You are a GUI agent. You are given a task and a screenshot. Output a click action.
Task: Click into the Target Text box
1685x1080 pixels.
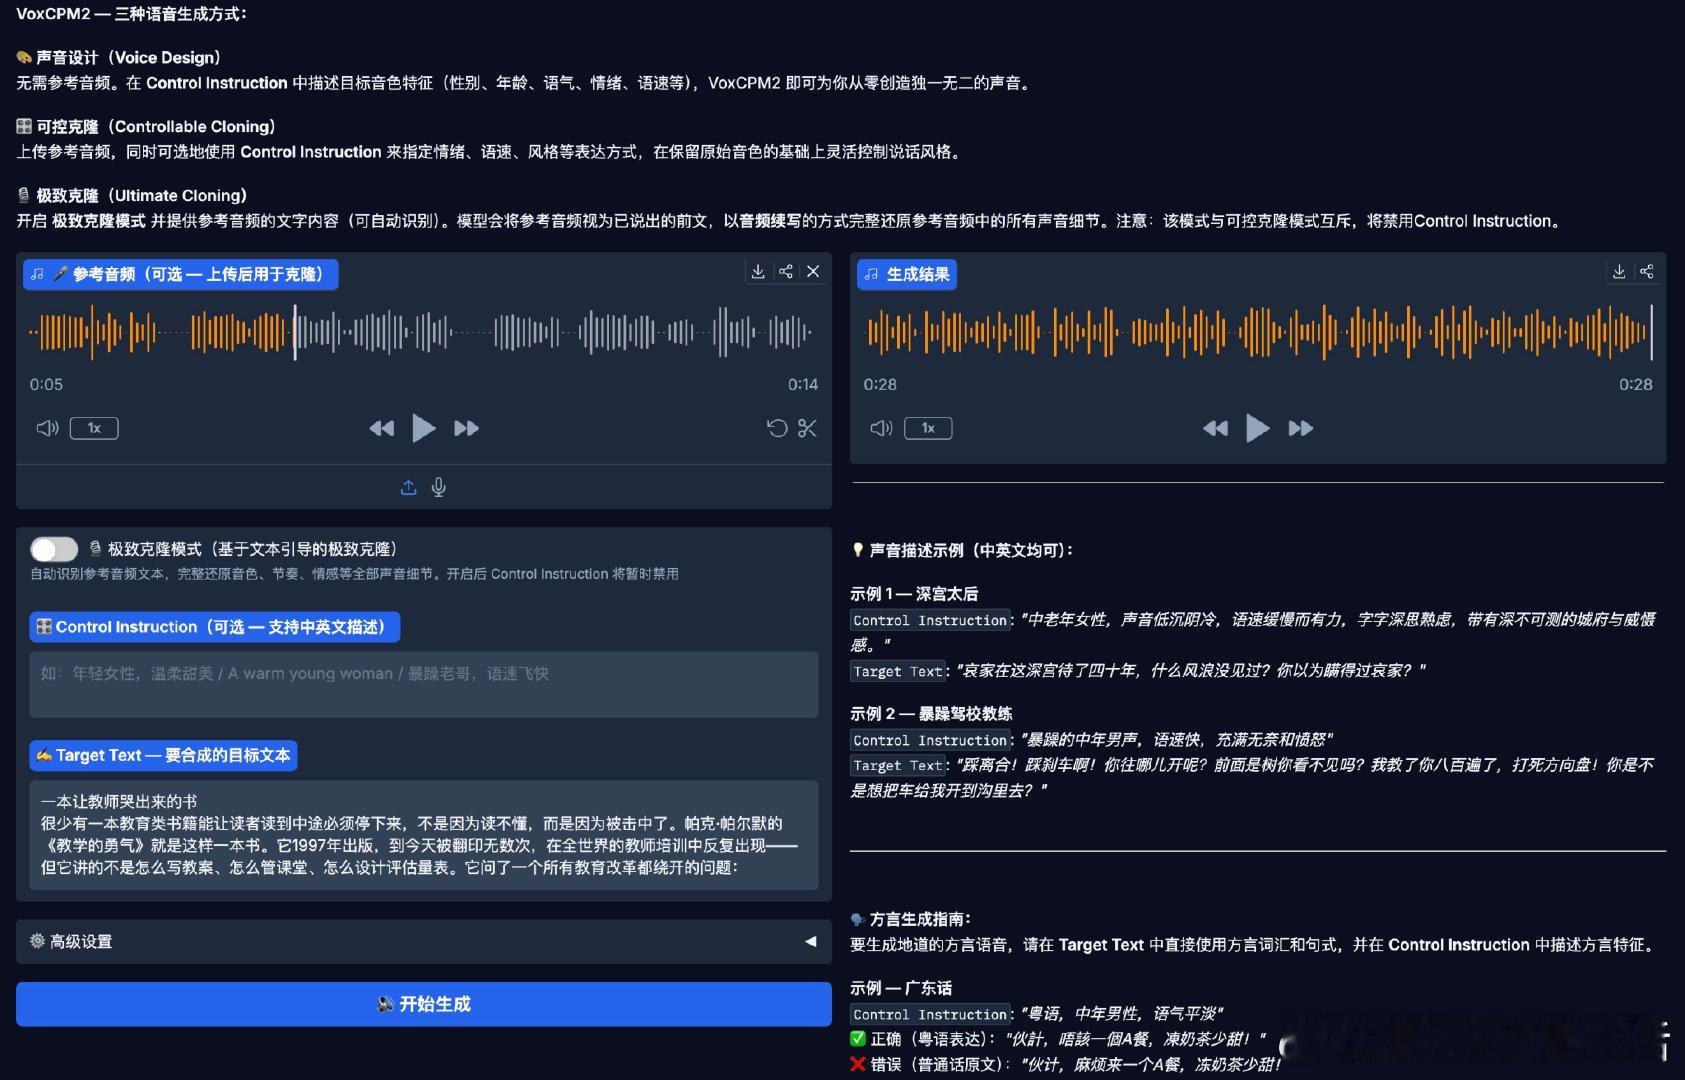[x=424, y=835]
